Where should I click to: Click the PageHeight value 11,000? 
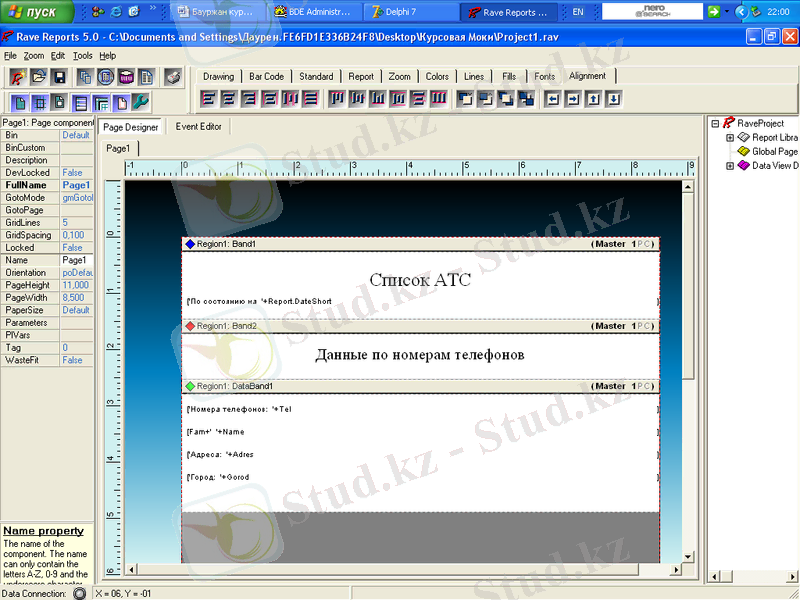click(x=77, y=285)
